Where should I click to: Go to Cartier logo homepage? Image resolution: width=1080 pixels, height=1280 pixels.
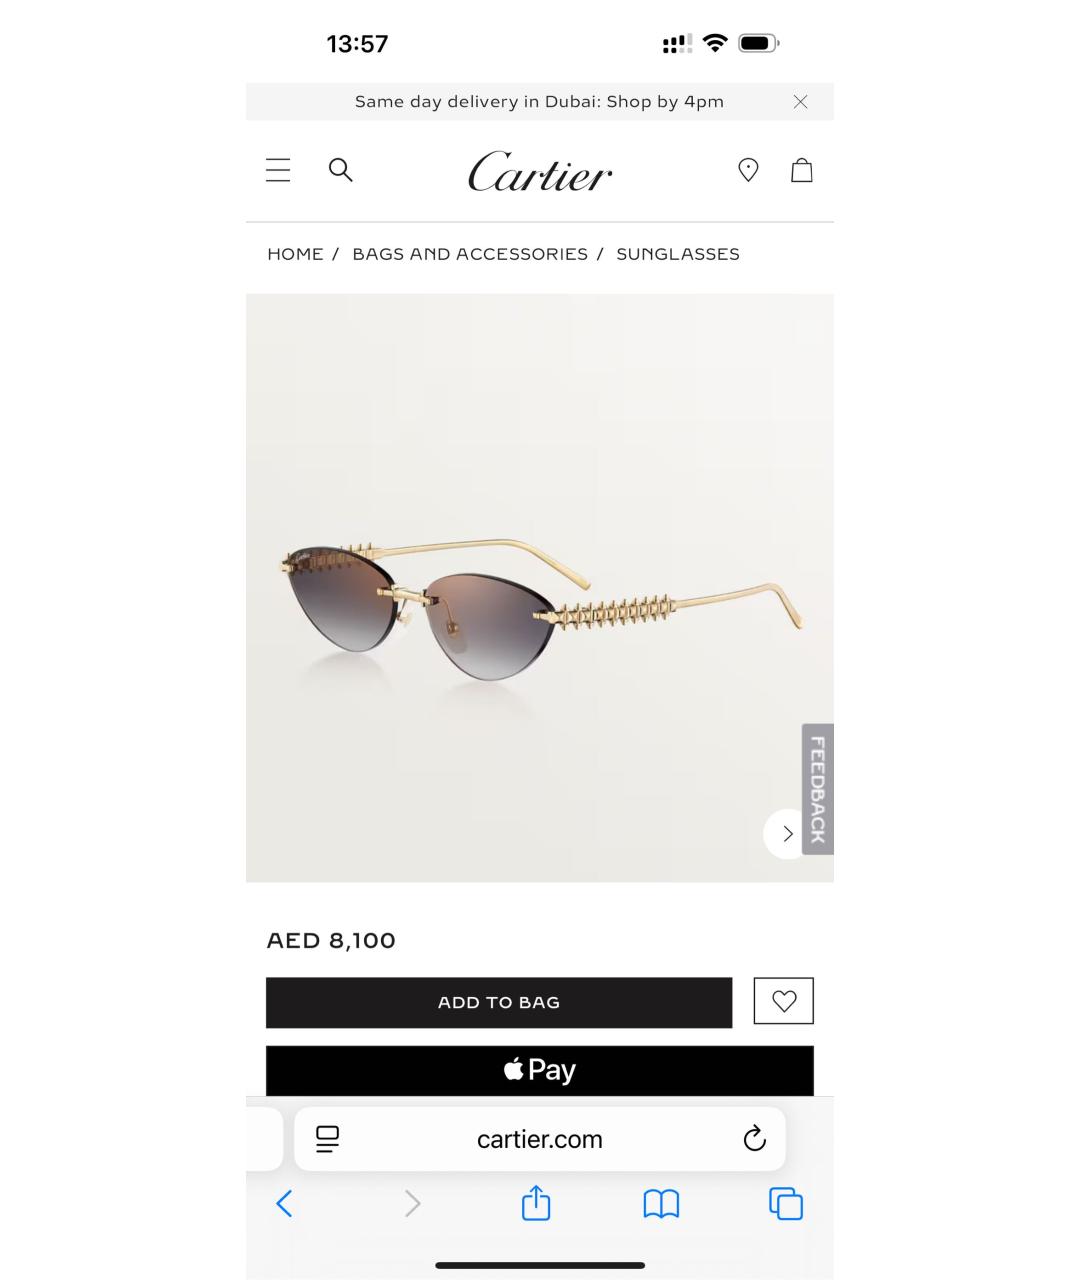540,171
